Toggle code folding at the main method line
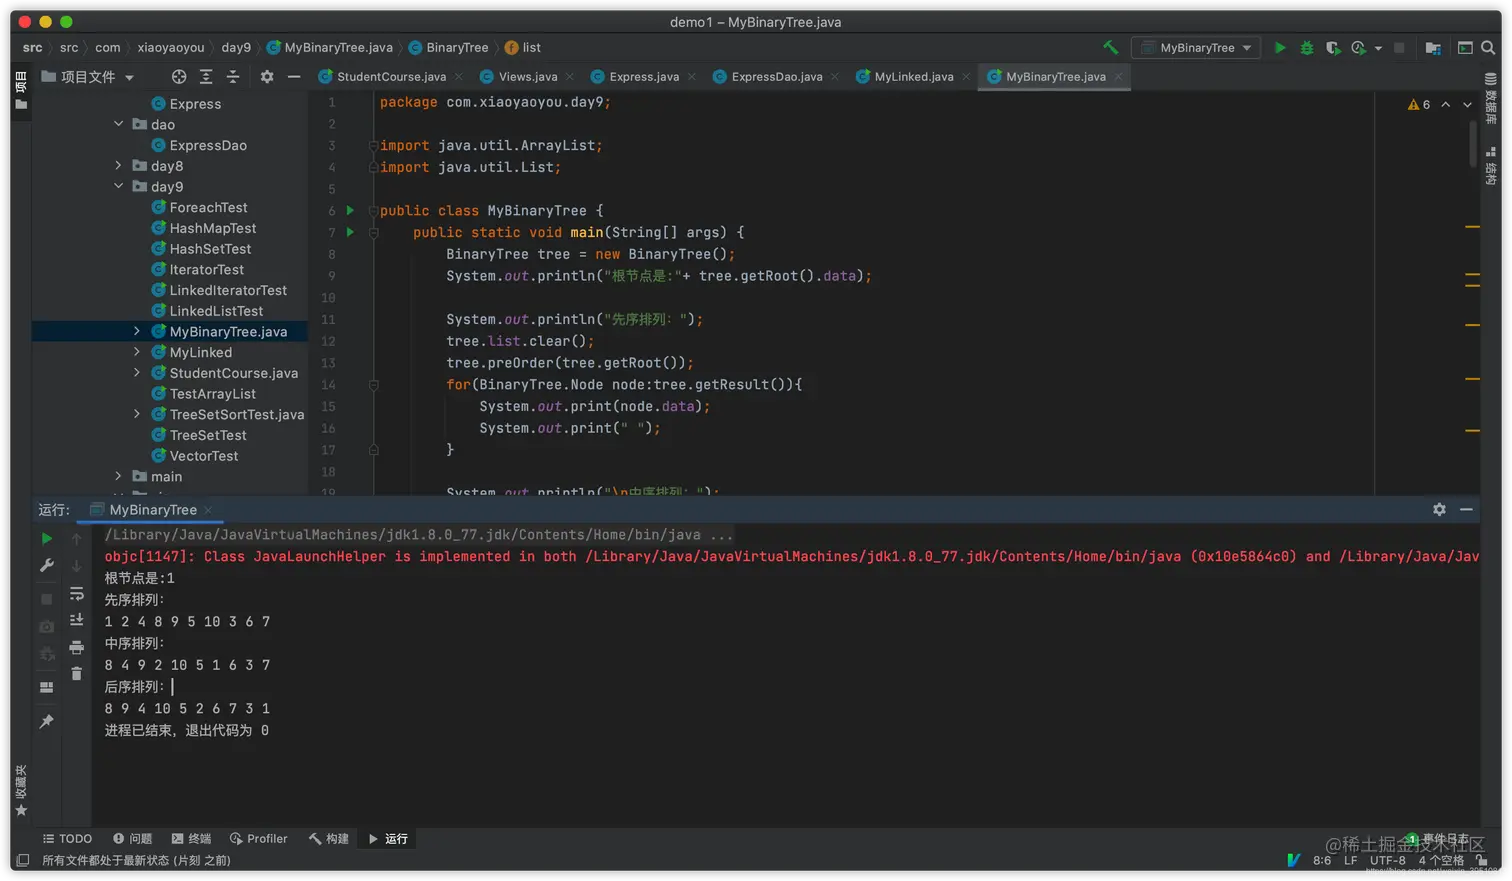 373,232
